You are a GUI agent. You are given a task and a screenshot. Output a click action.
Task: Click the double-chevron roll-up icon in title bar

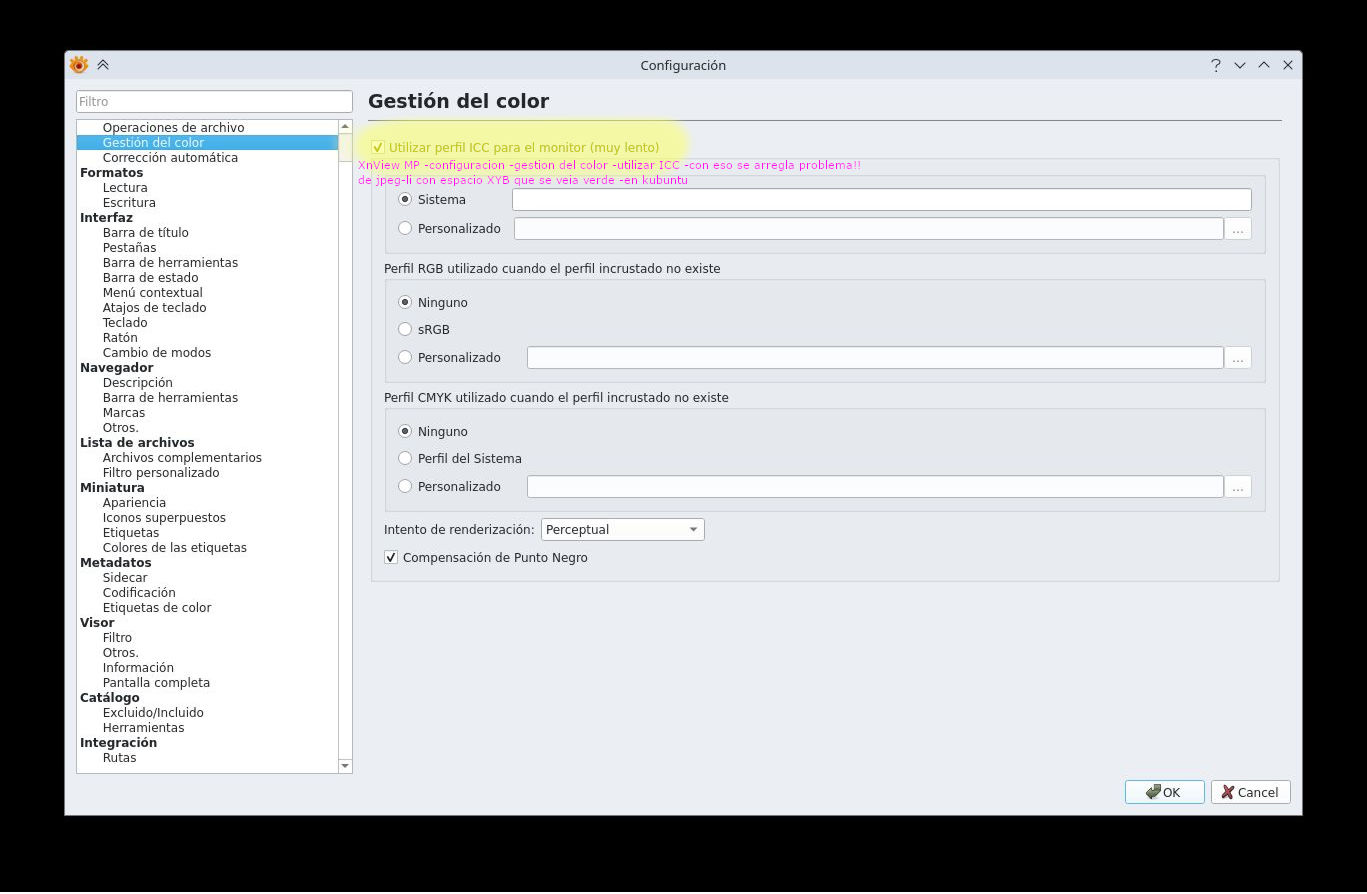(103, 65)
